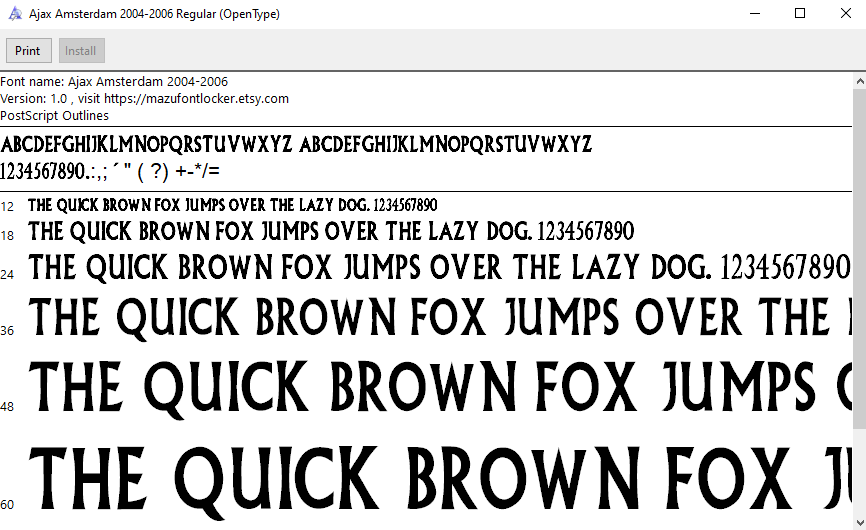Click the scrollbar up arrow

point(859,80)
